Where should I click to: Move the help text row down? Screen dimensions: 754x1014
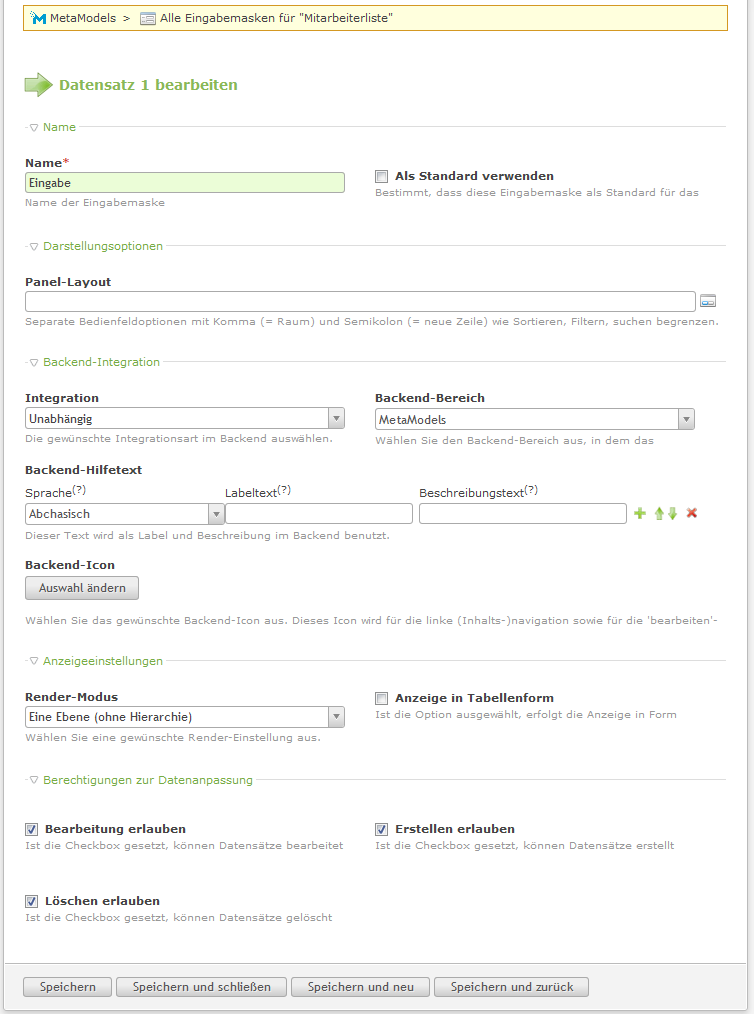[x=673, y=513]
